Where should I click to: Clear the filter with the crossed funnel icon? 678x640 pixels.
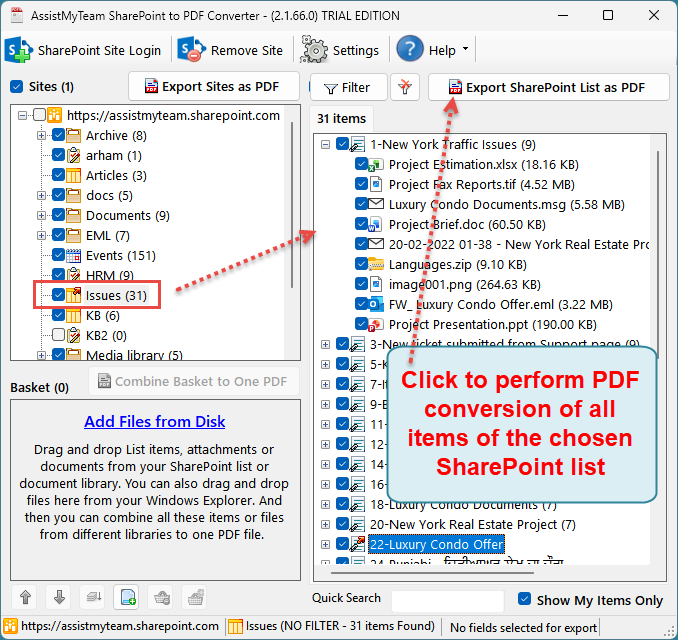pos(405,87)
